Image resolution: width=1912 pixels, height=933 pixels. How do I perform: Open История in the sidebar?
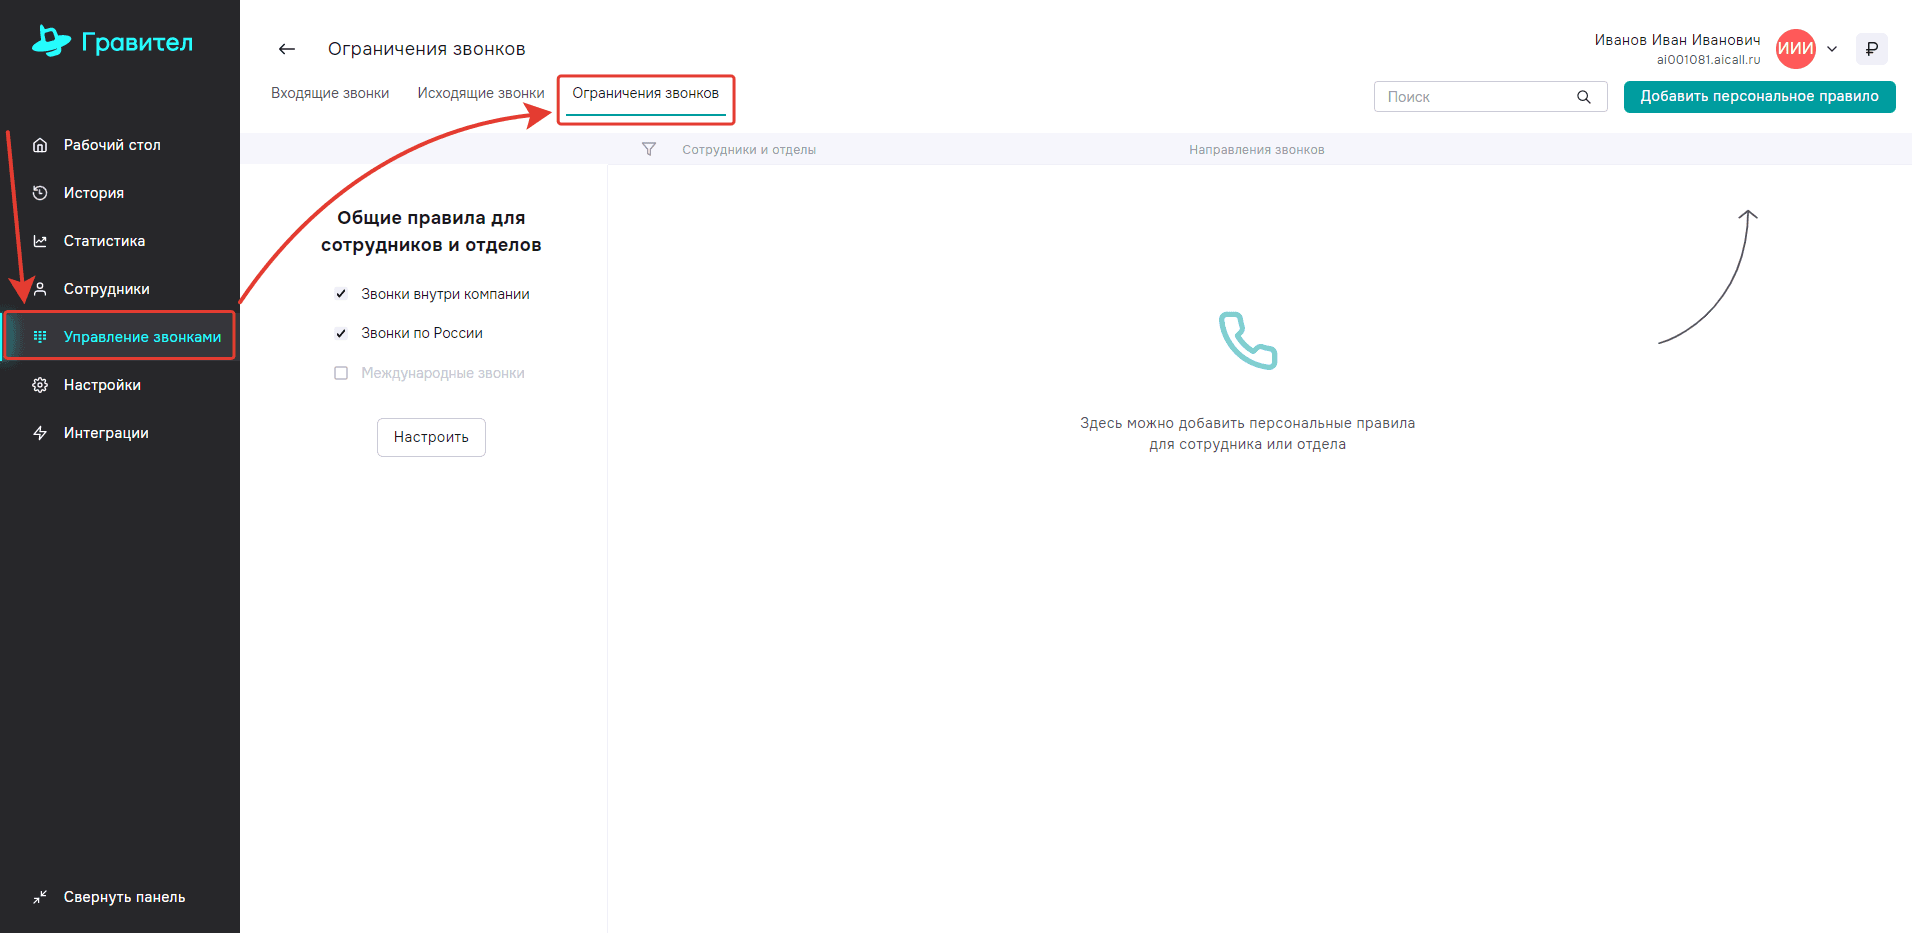[94, 193]
